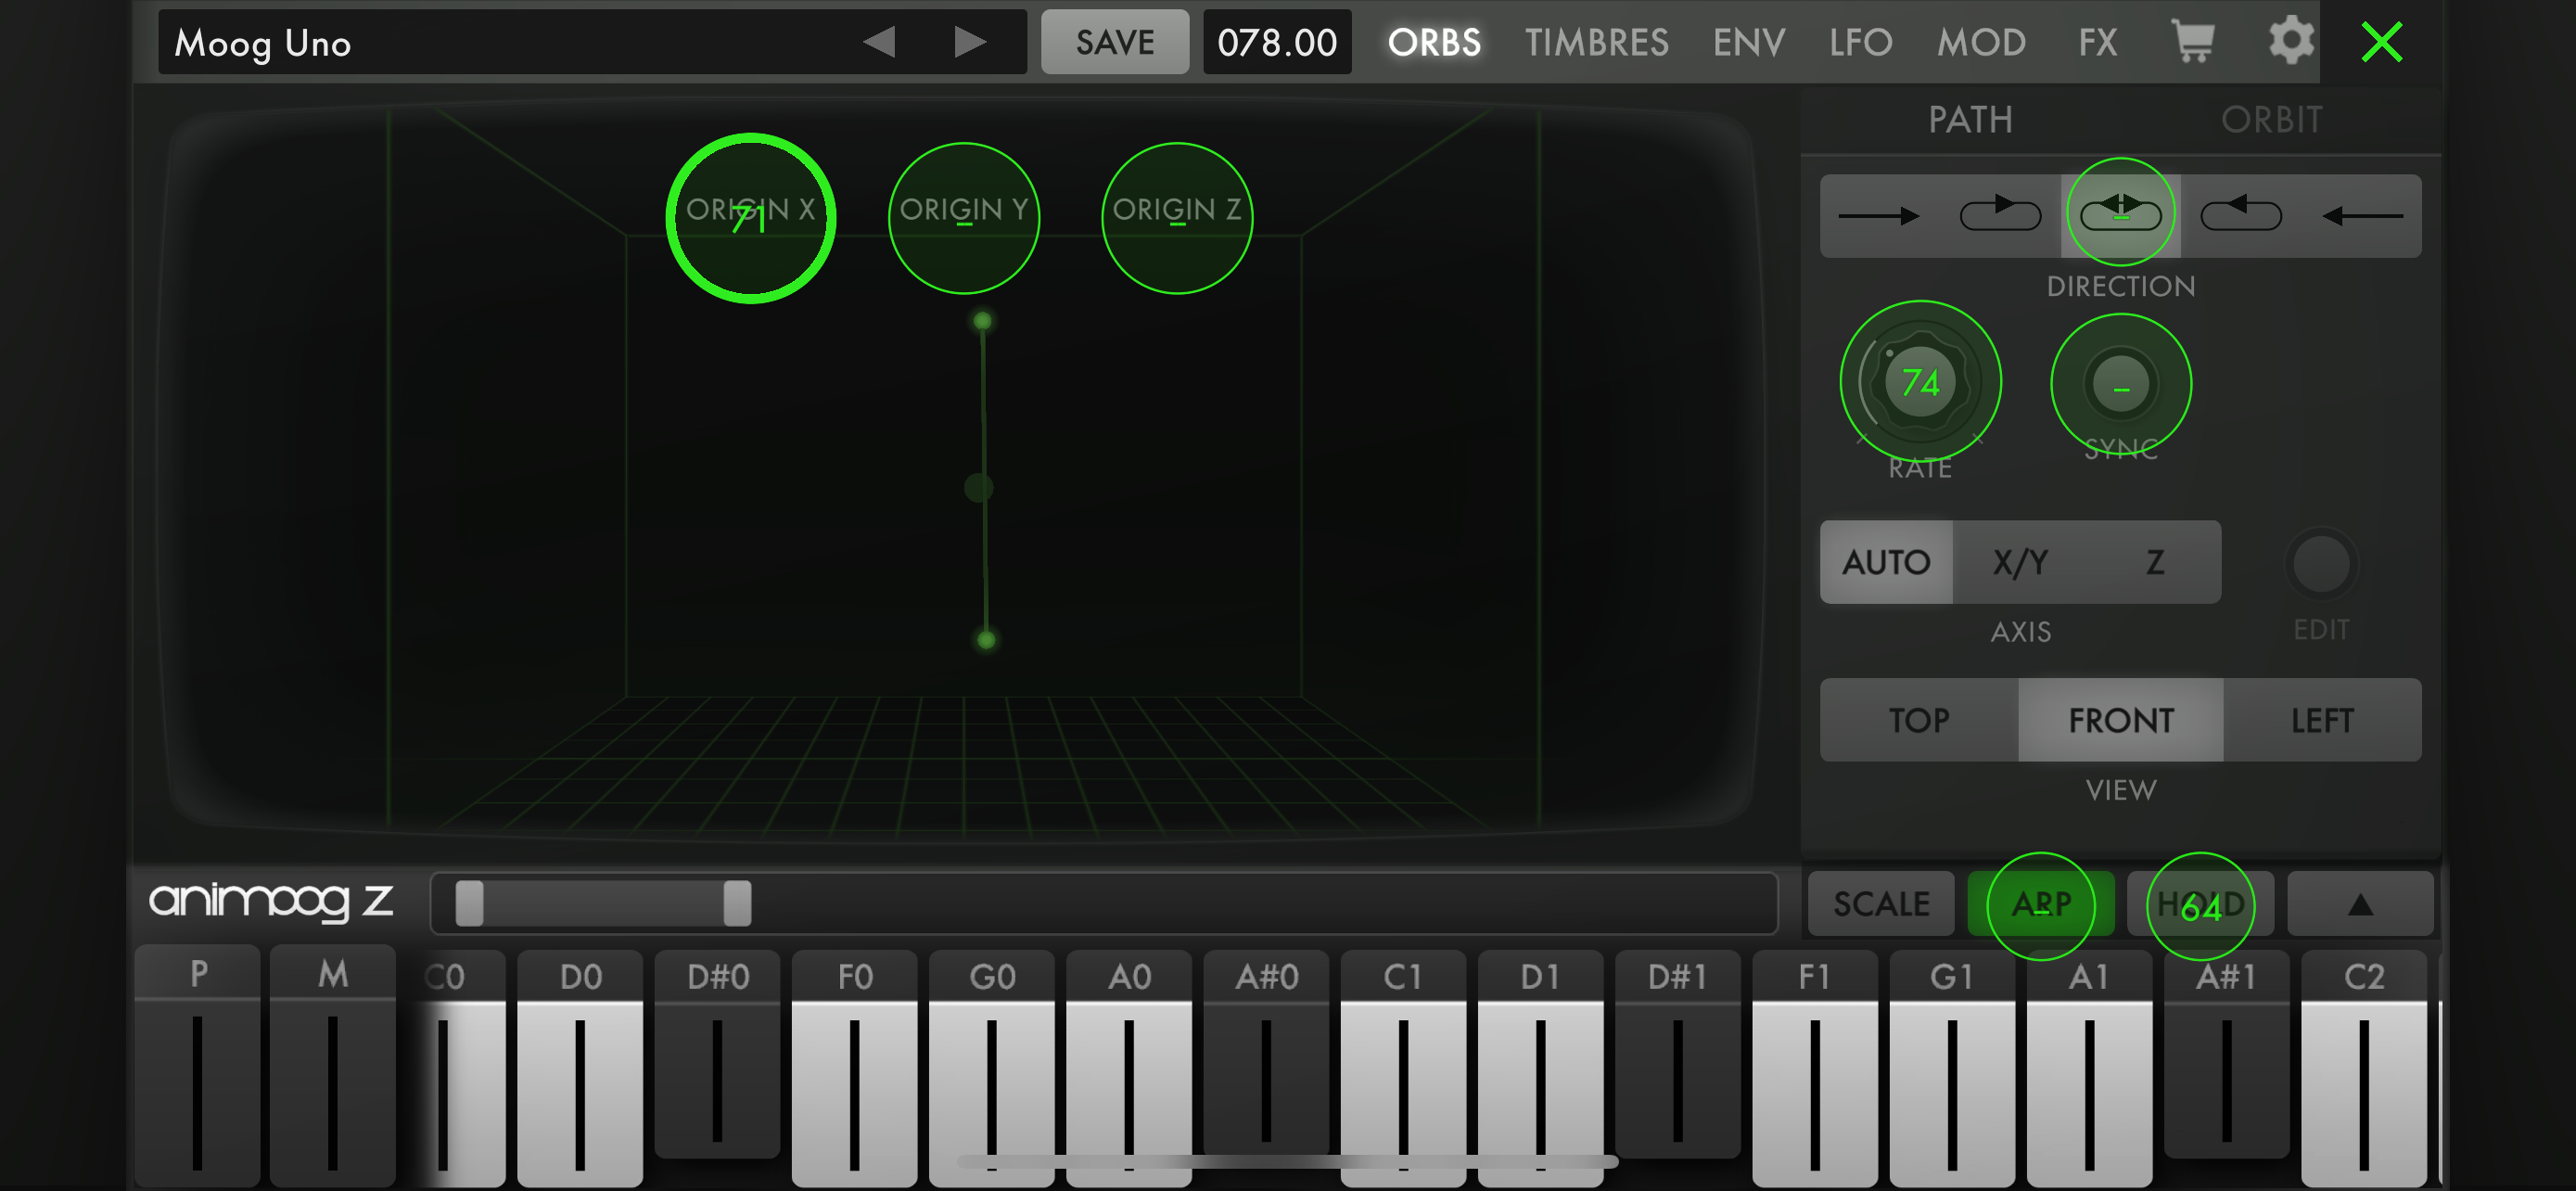Play the D1 key

pyautogui.click(x=1540, y=1070)
